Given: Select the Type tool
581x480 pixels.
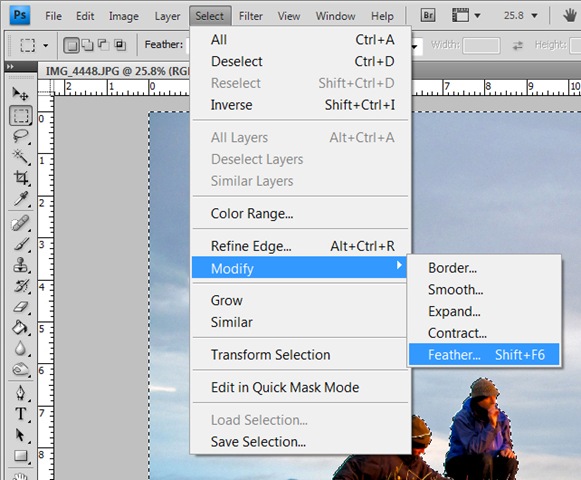Looking at the screenshot, I should click(20, 414).
